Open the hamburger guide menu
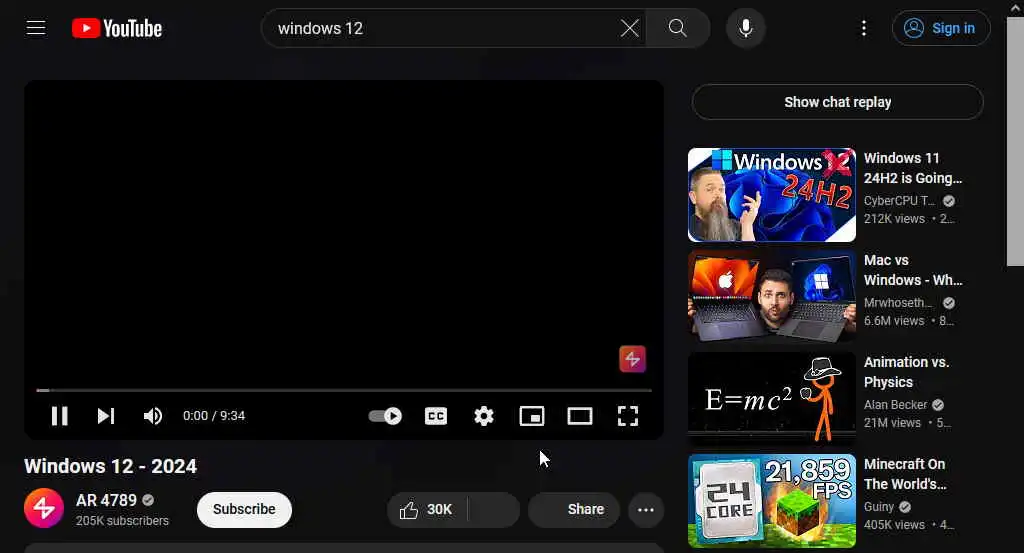The width and height of the screenshot is (1024, 553). point(36,28)
